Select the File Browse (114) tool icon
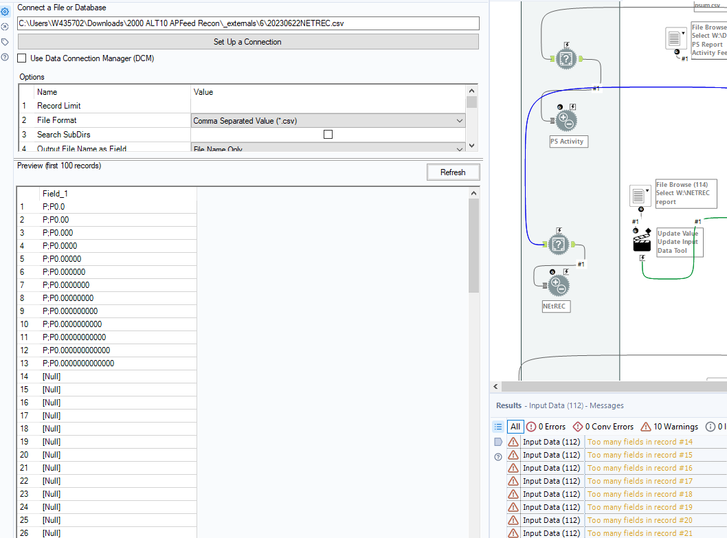The width and height of the screenshot is (727, 538). 639,195
